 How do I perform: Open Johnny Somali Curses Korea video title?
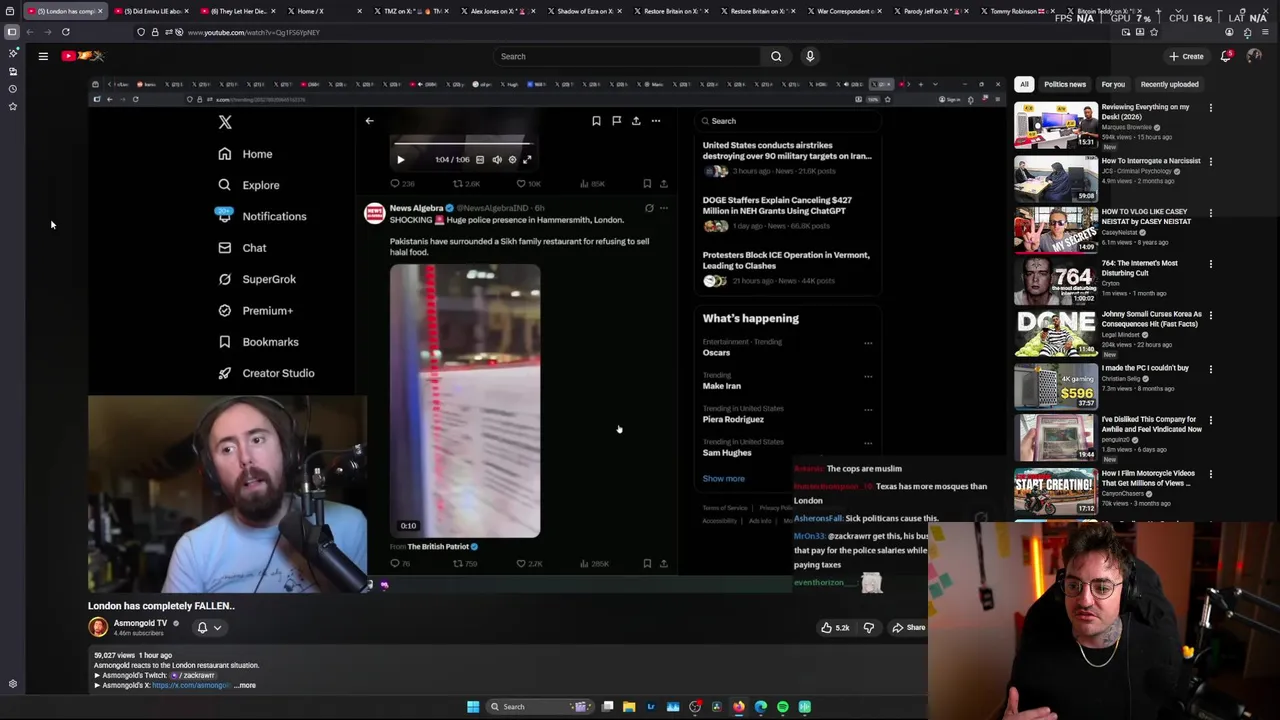(1151, 319)
